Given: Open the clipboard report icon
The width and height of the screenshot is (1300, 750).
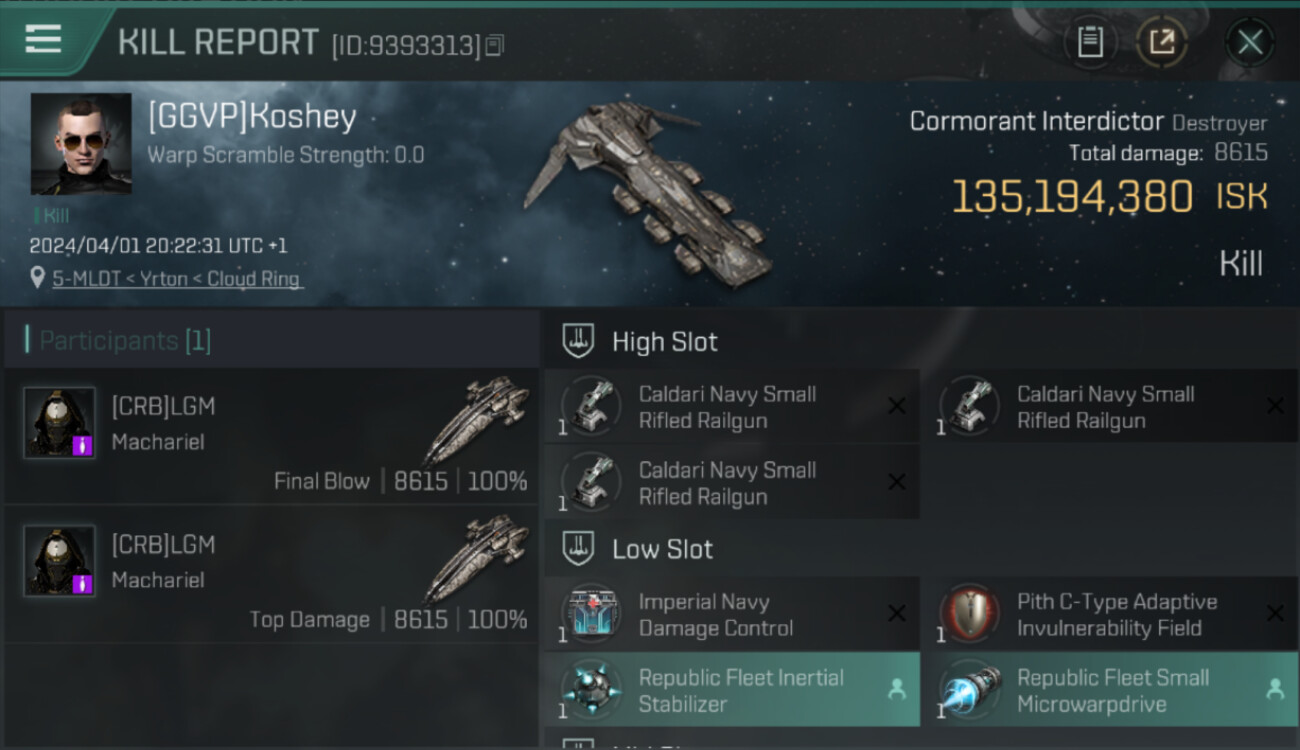Looking at the screenshot, I should [x=1090, y=42].
